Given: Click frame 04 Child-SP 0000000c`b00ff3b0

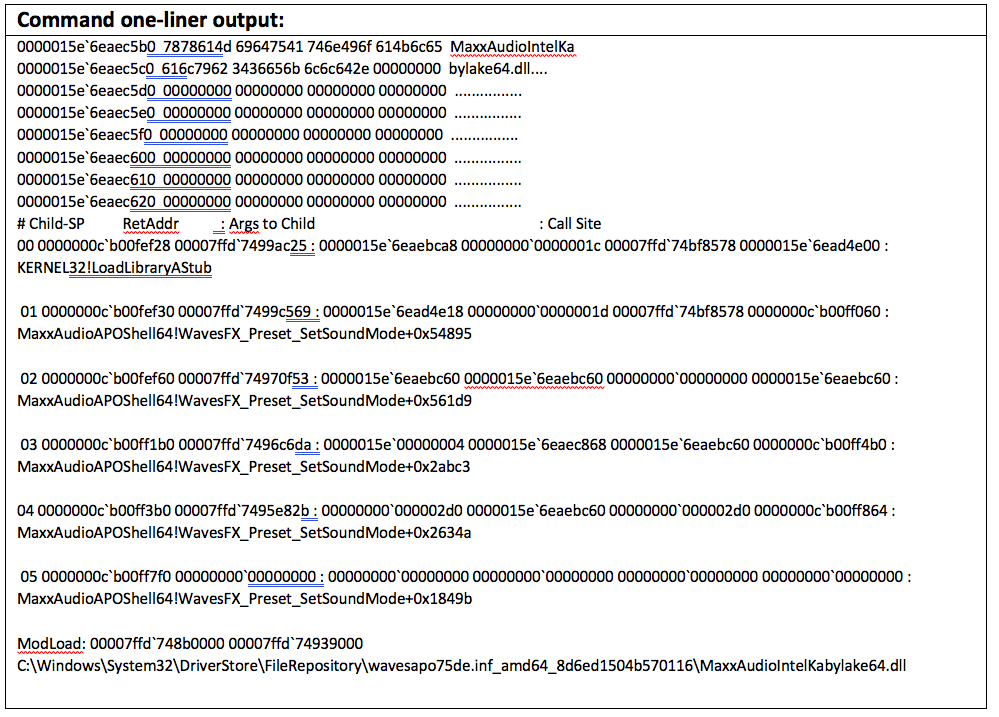Looking at the screenshot, I should (x=104, y=511).
